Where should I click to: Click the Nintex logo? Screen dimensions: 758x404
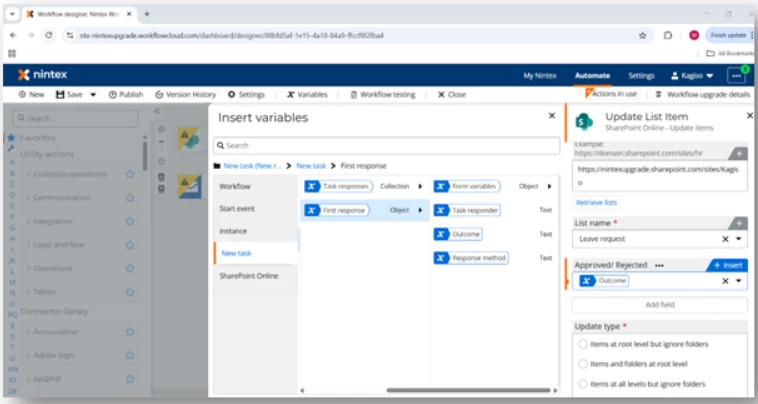tap(43, 74)
